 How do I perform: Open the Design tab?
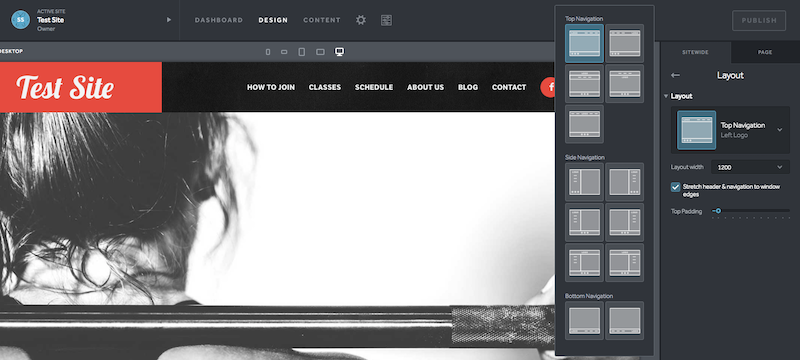(x=273, y=20)
